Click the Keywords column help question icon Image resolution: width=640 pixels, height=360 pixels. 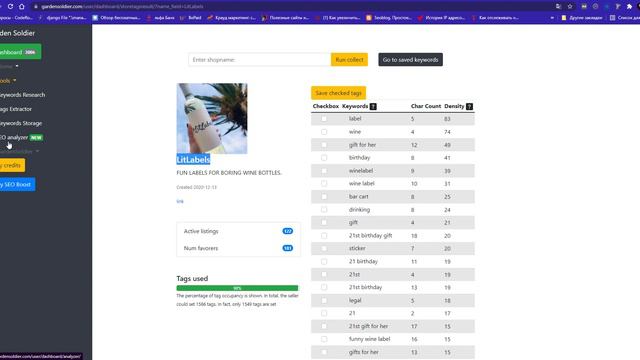point(373,107)
